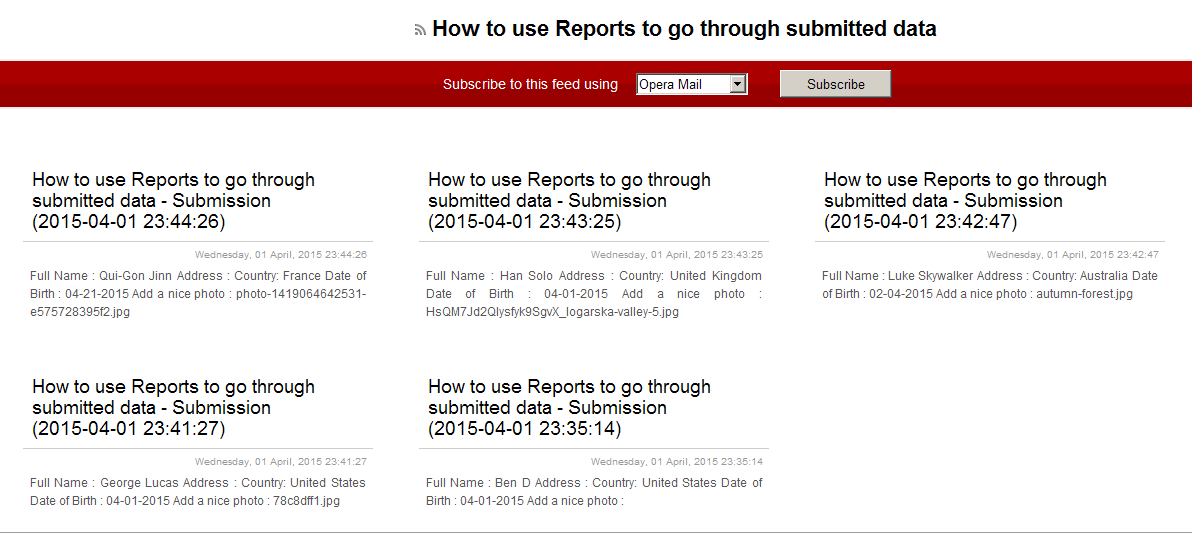Open the submission titled 2015-04-01 23:43:25
This screenshot has width=1192, height=533.
569,201
